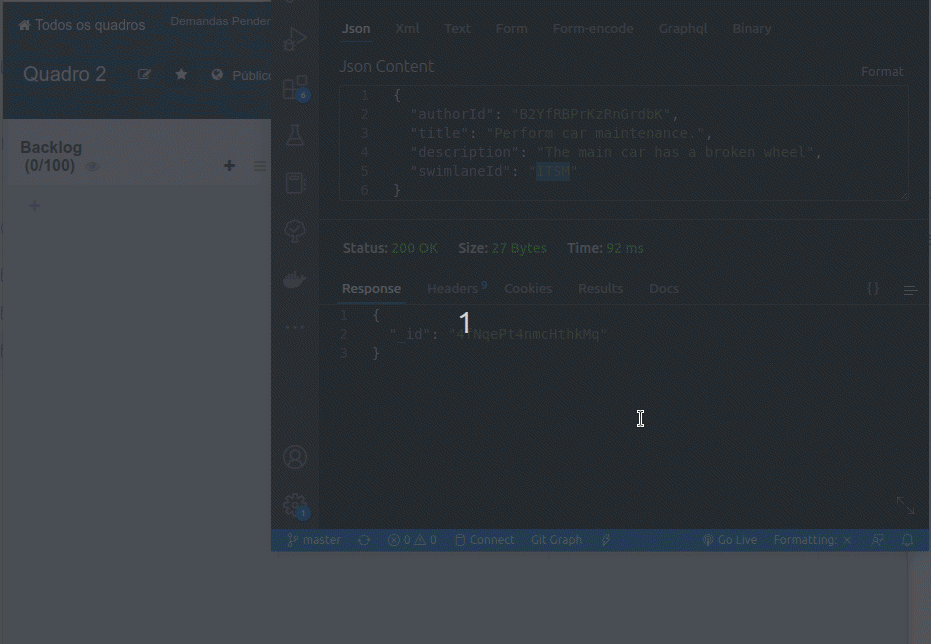Open the response options lines menu icon
The width and height of the screenshot is (931, 644).
point(910,290)
